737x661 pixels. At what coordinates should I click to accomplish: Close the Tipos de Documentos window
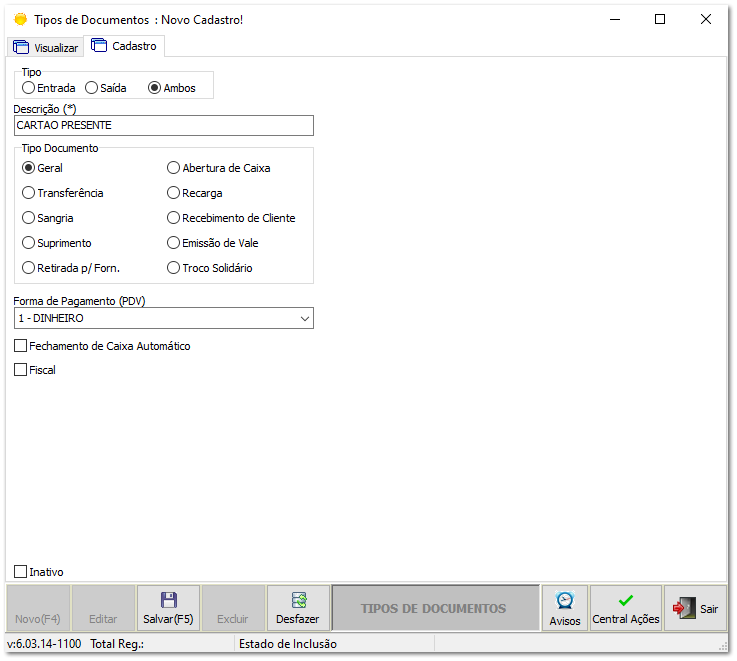pyautogui.click(x=706, y=19)
